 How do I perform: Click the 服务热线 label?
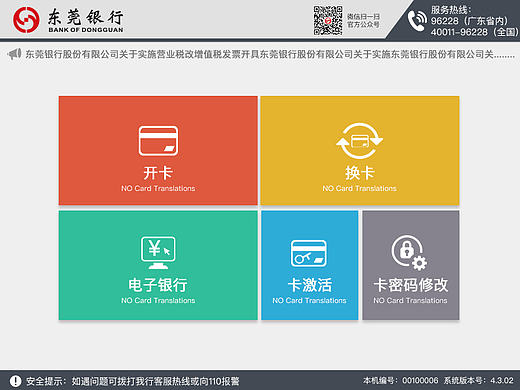click(x=451, y=10)
